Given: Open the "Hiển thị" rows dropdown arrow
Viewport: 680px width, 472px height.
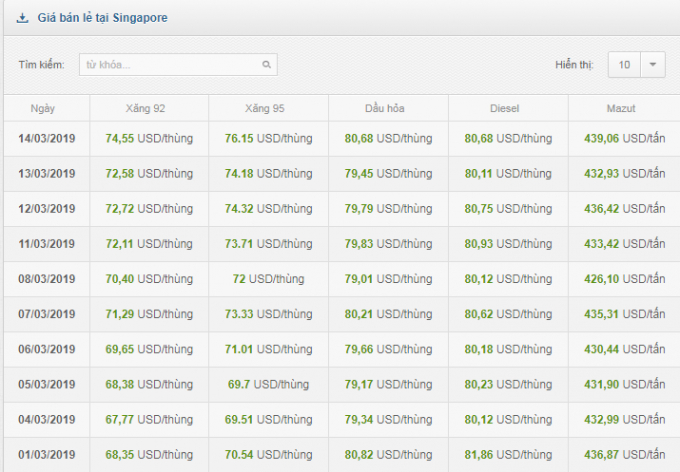Looking at the screenshot, I should (x=652, y=65).
